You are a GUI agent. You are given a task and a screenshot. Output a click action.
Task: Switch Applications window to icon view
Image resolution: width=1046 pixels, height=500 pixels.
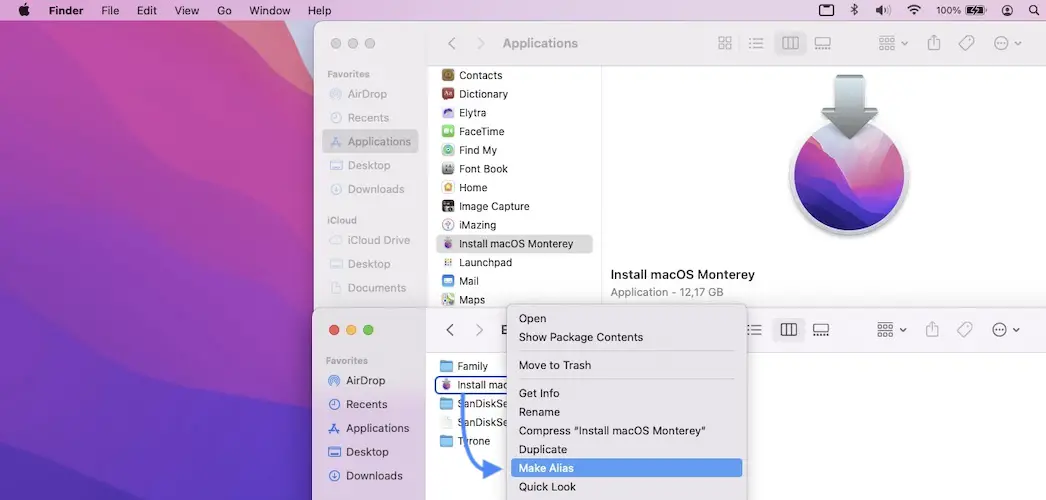[725, 44]
